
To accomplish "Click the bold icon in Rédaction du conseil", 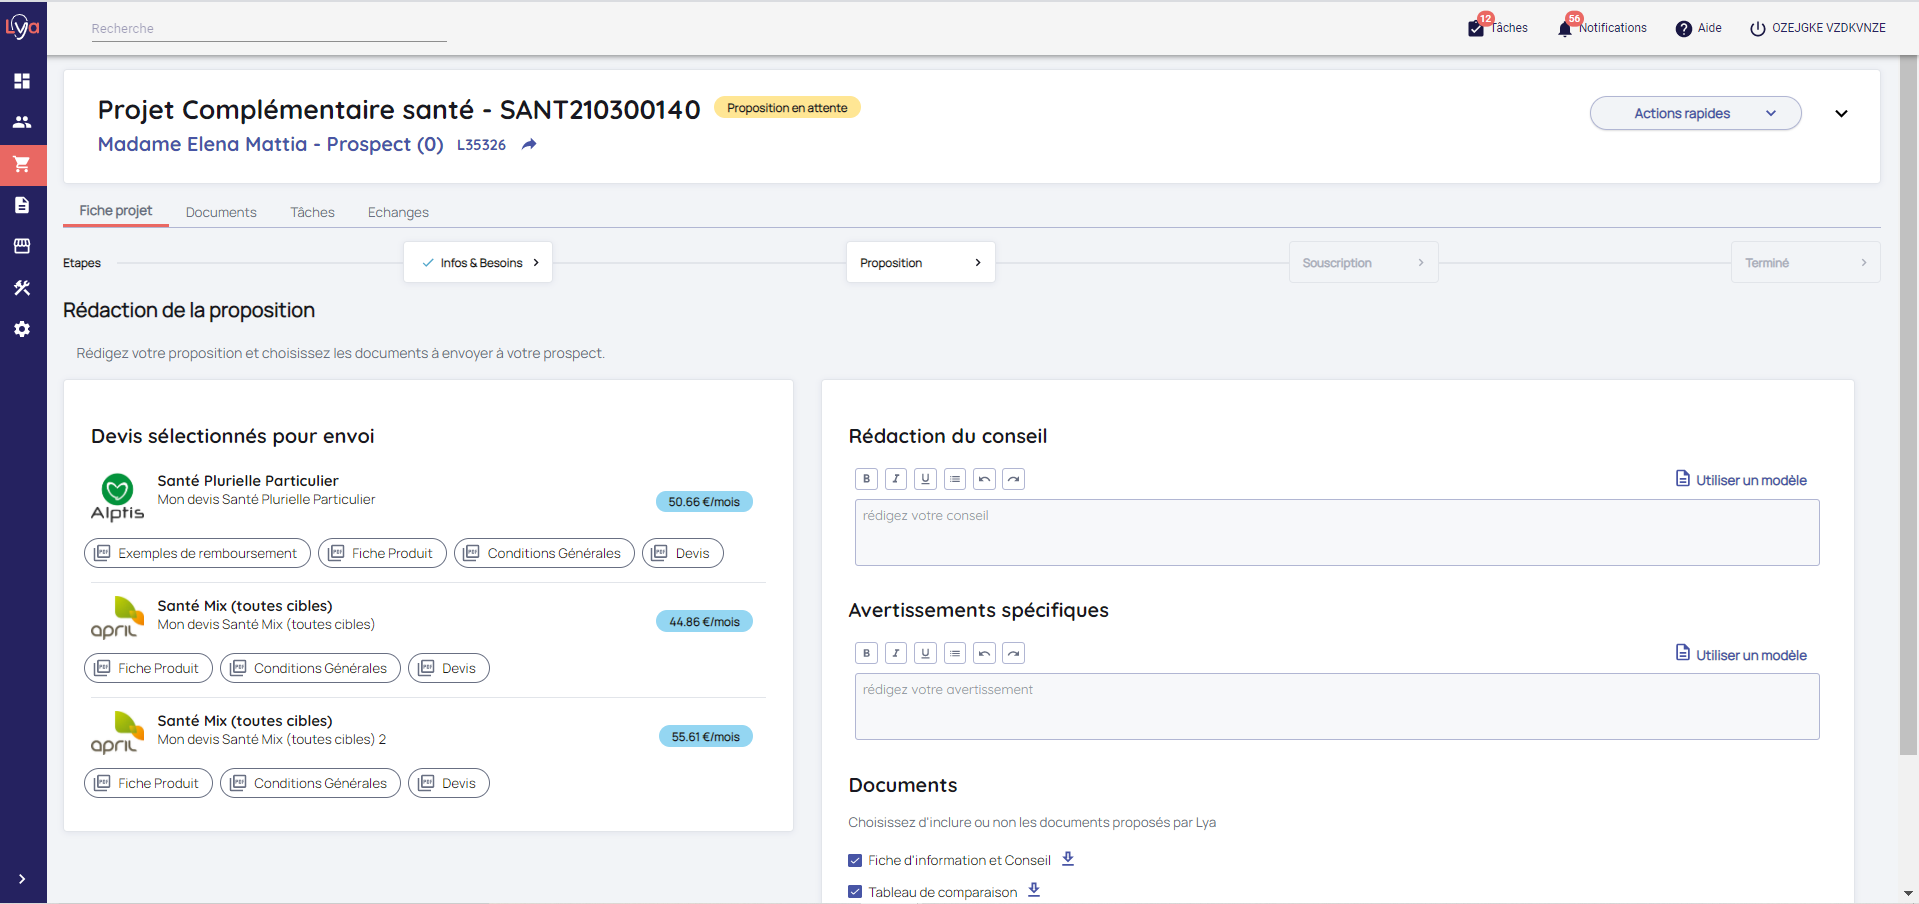I will point(866,479).
